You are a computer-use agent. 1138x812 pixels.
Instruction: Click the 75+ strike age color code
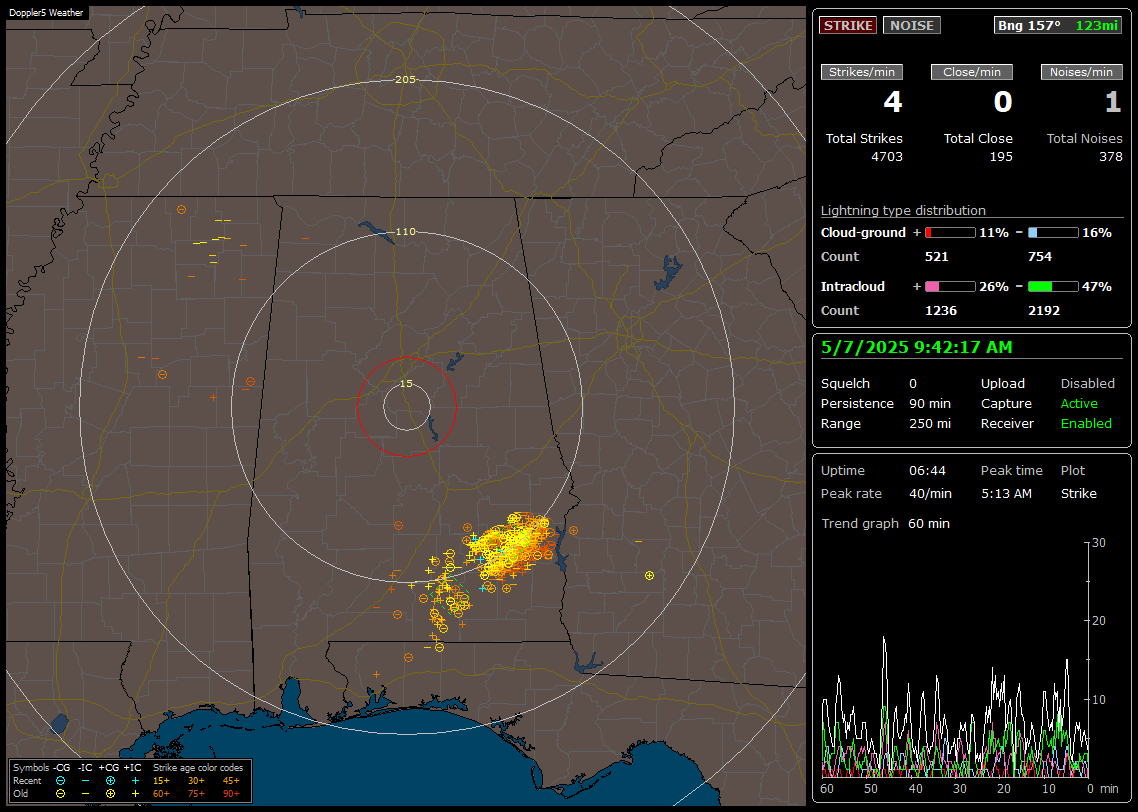pos(196,794)
